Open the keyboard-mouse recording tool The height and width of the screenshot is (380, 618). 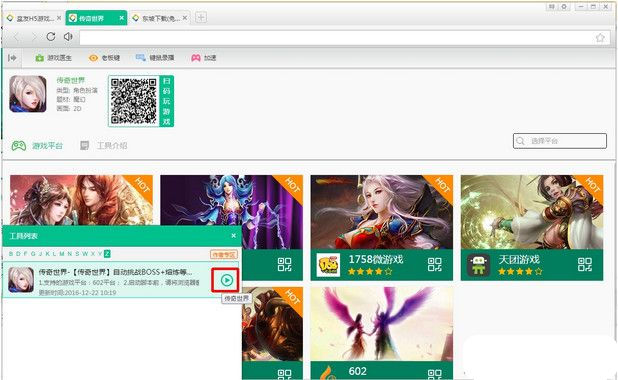155,58
